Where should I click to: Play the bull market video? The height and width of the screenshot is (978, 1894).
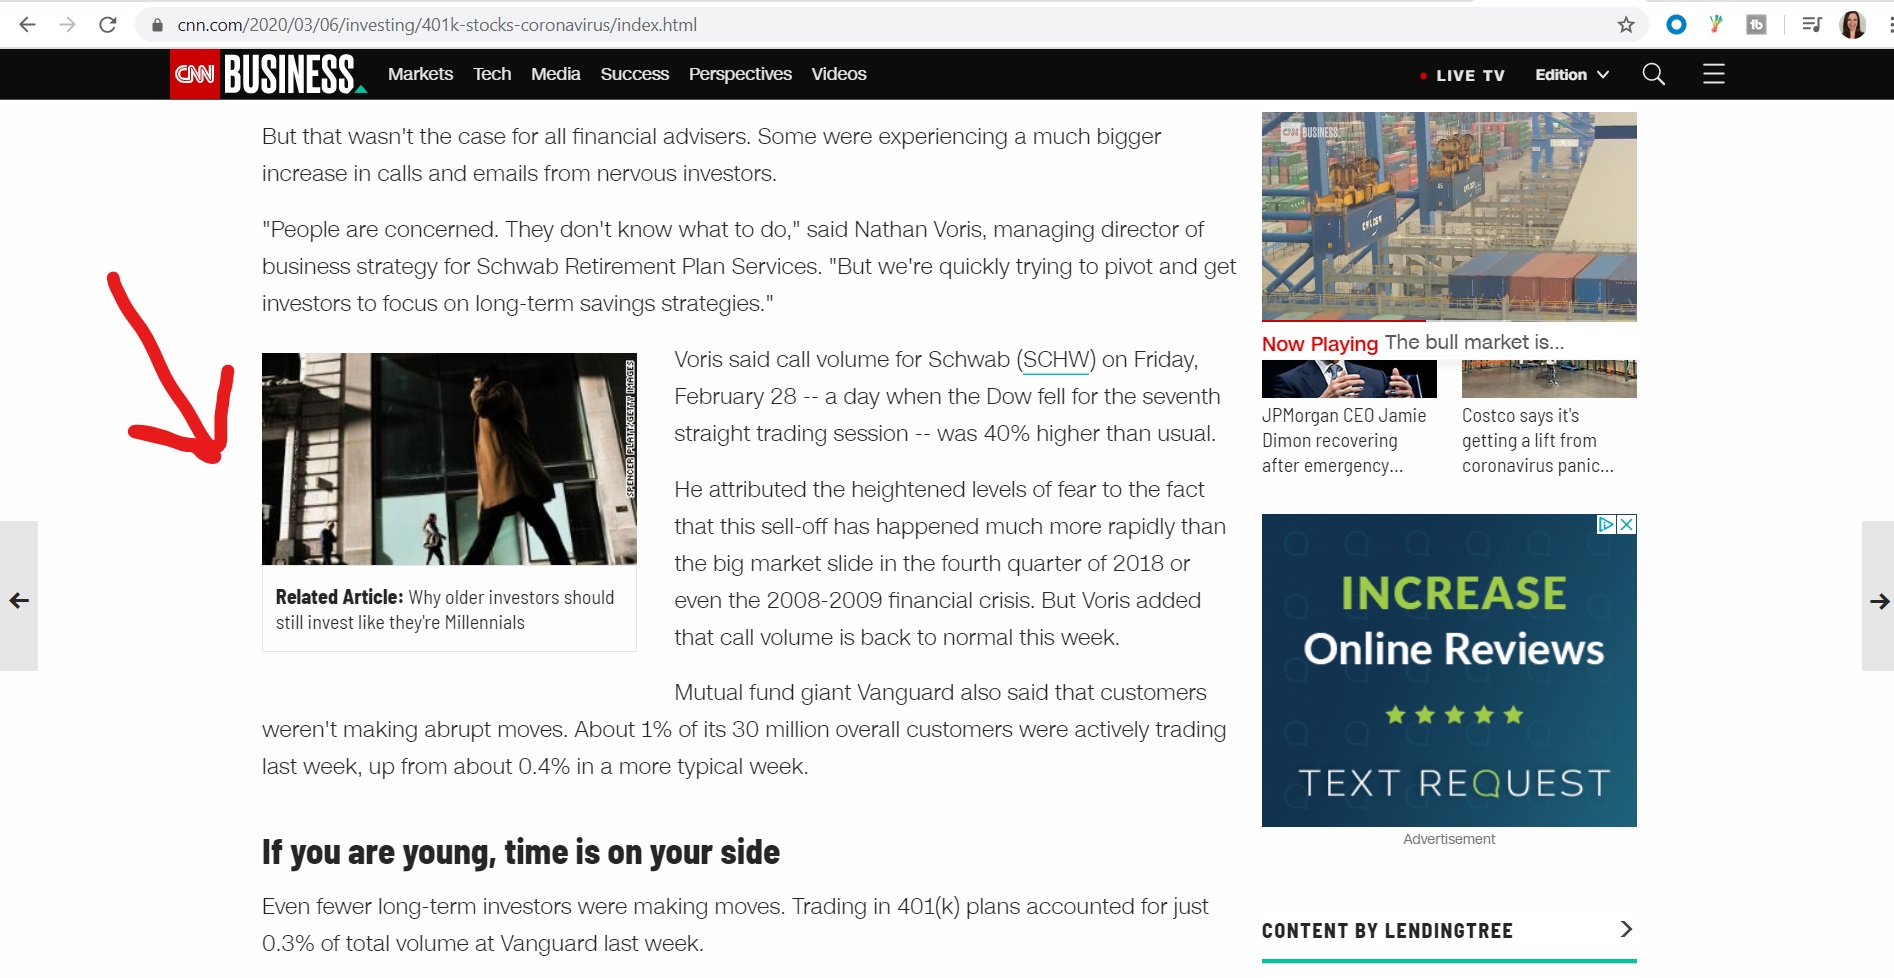pos(1449,215)
